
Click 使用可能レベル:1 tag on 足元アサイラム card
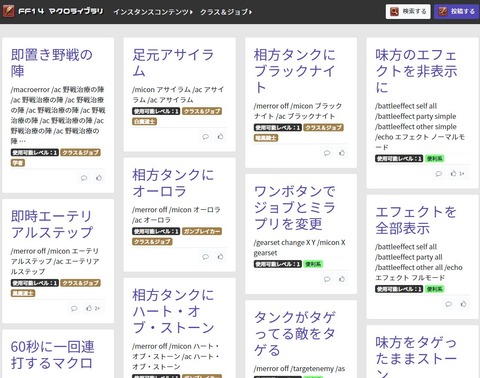click(156, 111)
